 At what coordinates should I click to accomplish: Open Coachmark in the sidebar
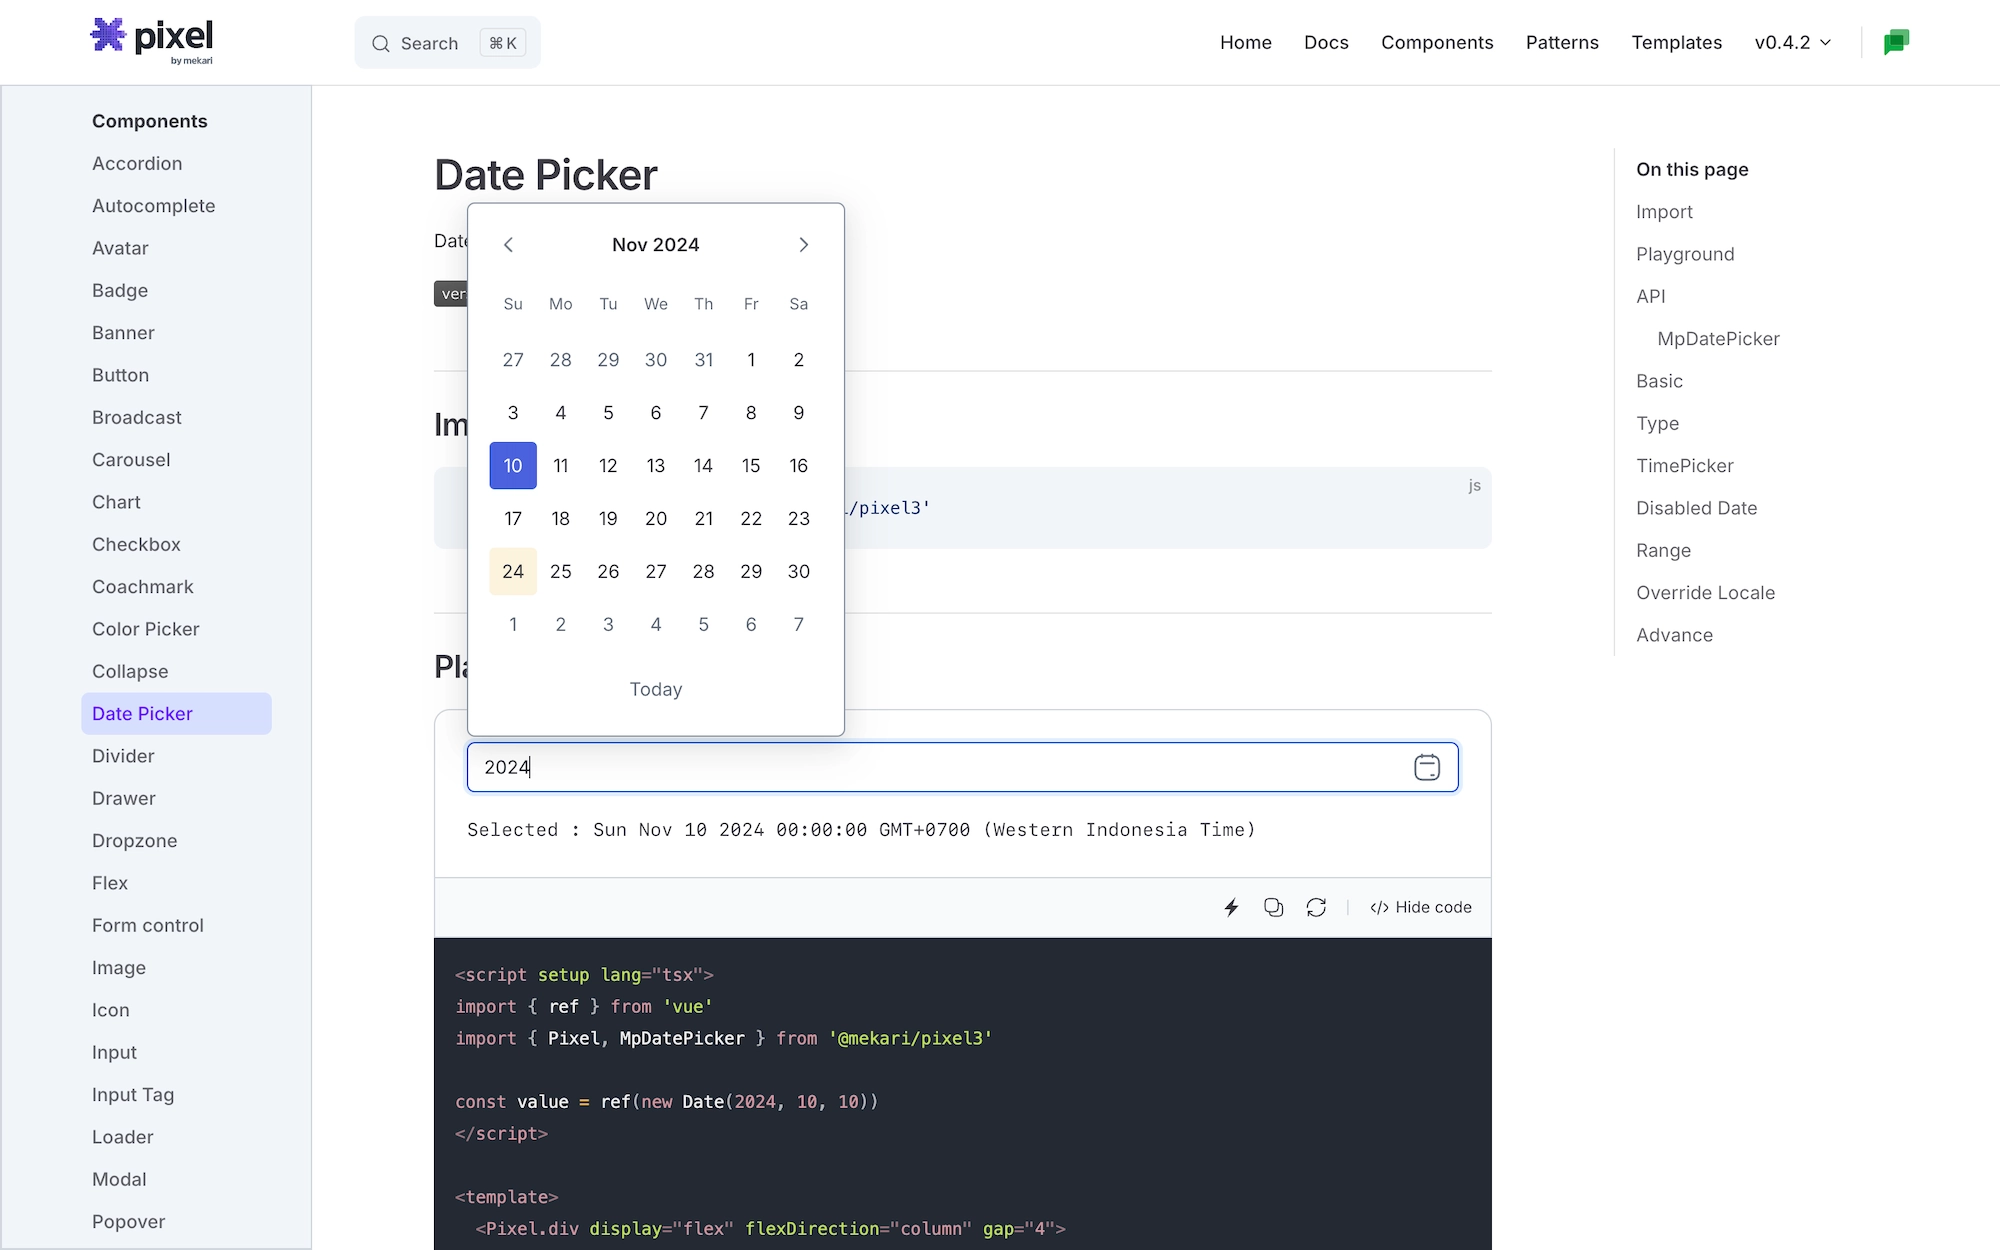coord(143,587)
